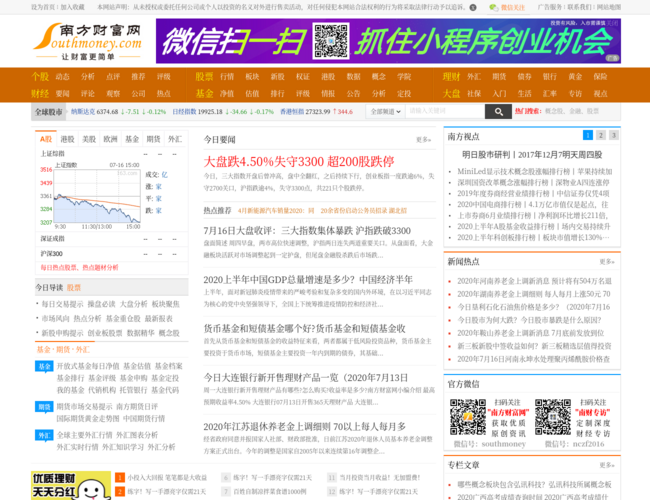Open 财经 in the orange navigation
The height and width of the screenshot is (500, 650).
coord(40,94)
